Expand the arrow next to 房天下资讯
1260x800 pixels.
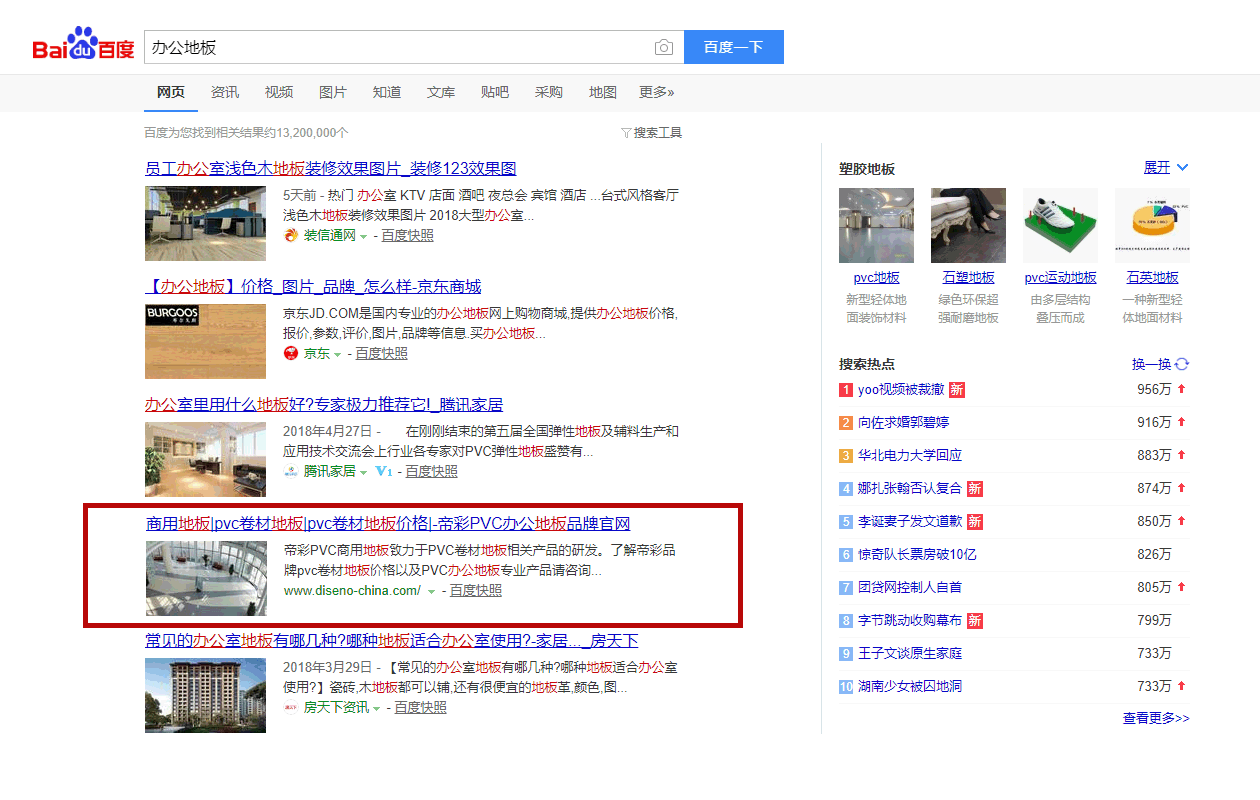click(377, 709)
